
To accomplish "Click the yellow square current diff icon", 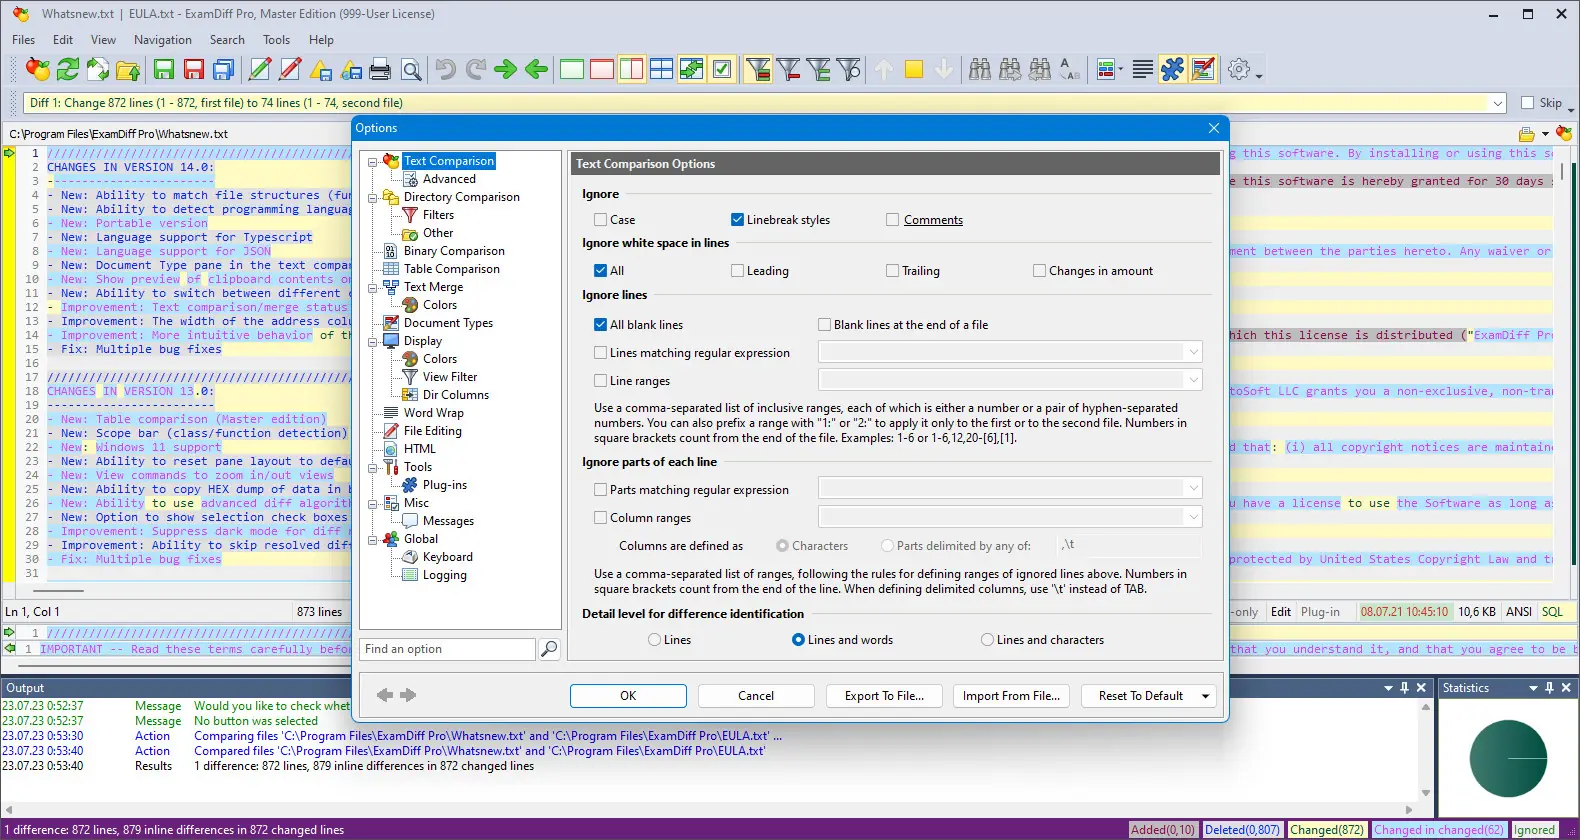I will pos(914,69).
